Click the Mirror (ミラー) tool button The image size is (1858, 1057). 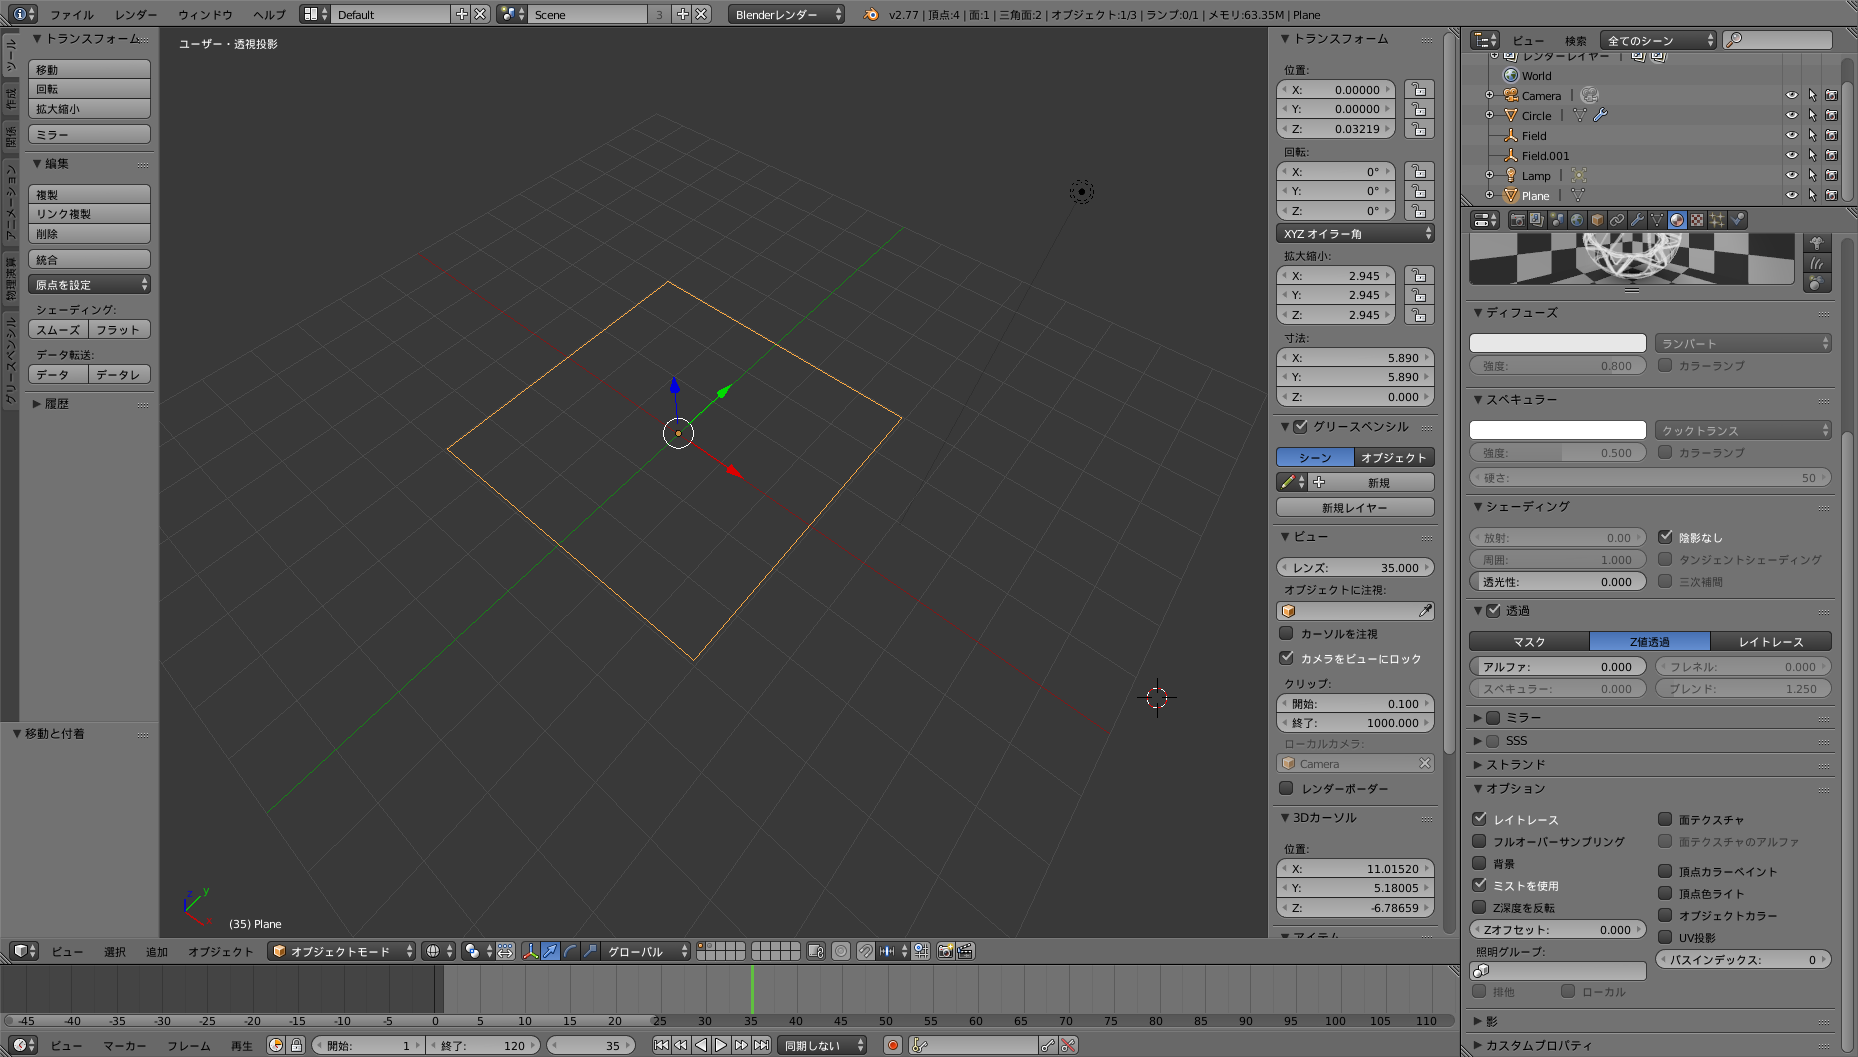pos(89,134)
